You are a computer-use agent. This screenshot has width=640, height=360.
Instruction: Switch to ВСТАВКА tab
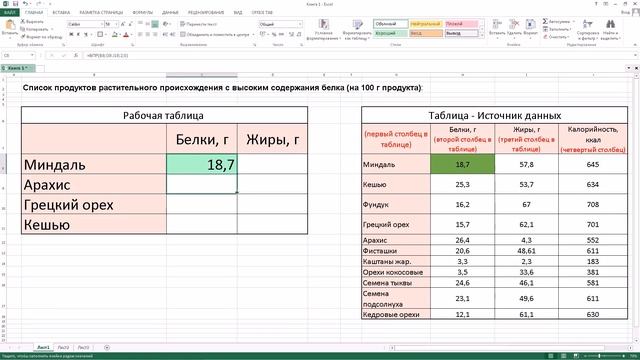pyautogui.click(x=61, y=12)
